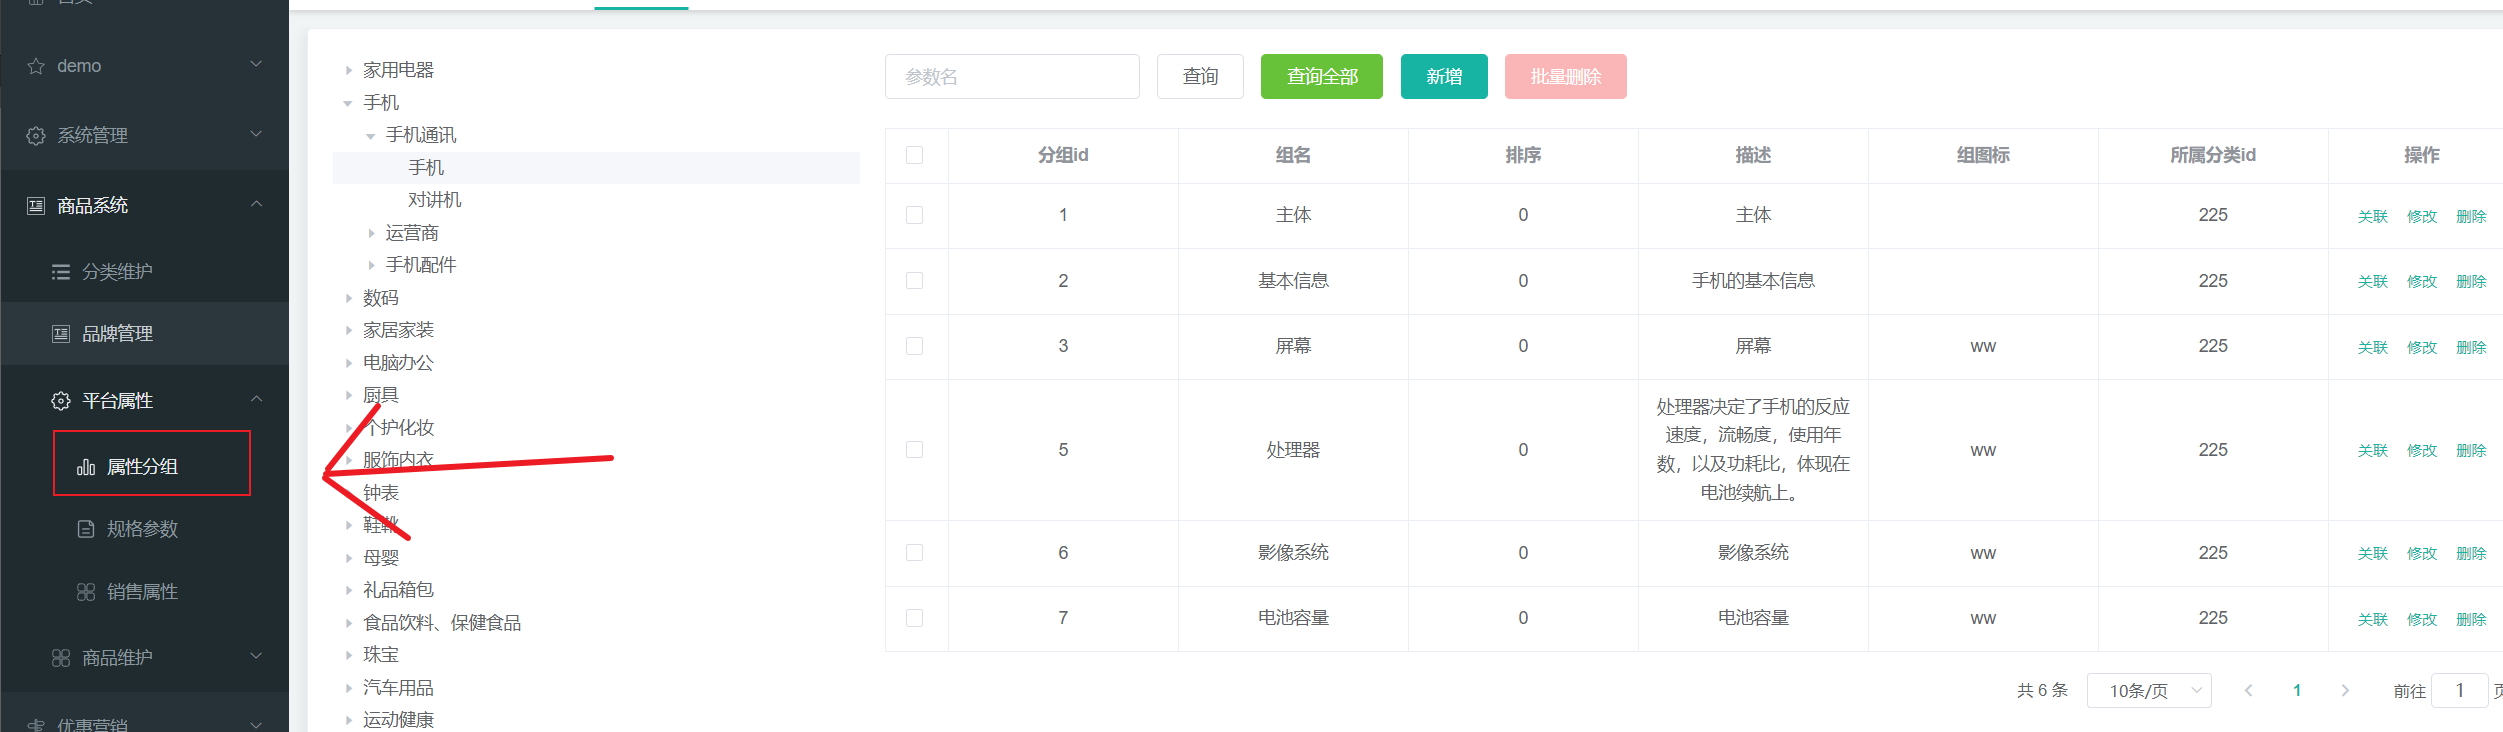Expand the 家居家装 tree node
Image resolution: width=2503 pixels, height=732 pixels.
point(348,330)
